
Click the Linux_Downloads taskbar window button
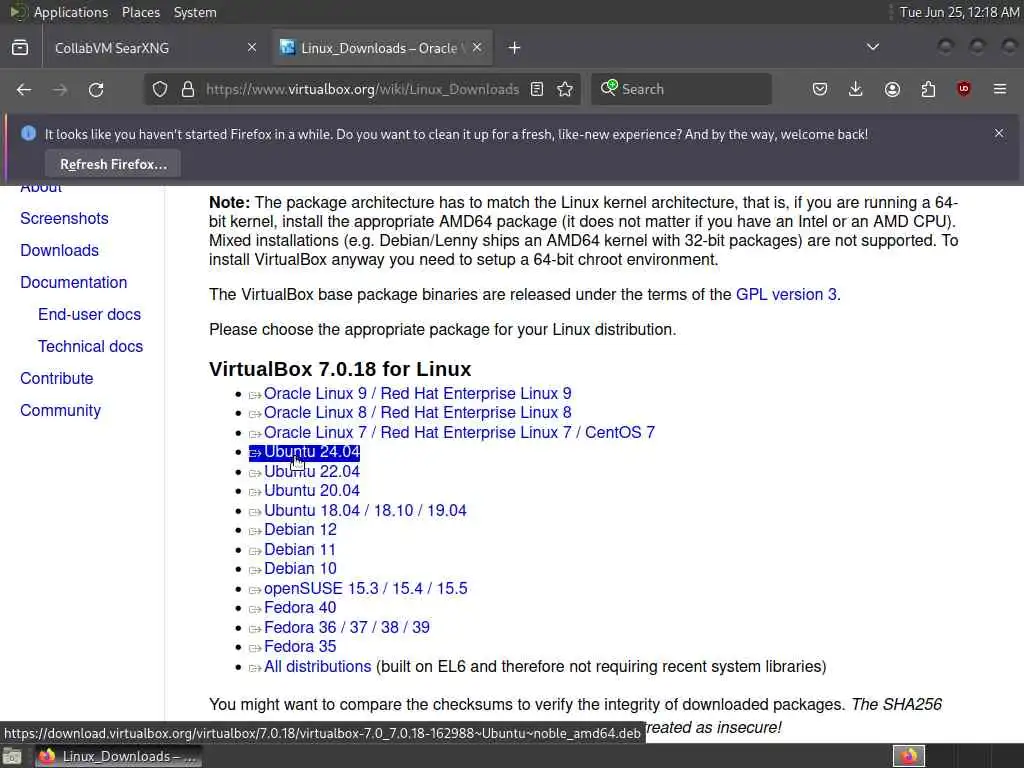tap(118, 756)
